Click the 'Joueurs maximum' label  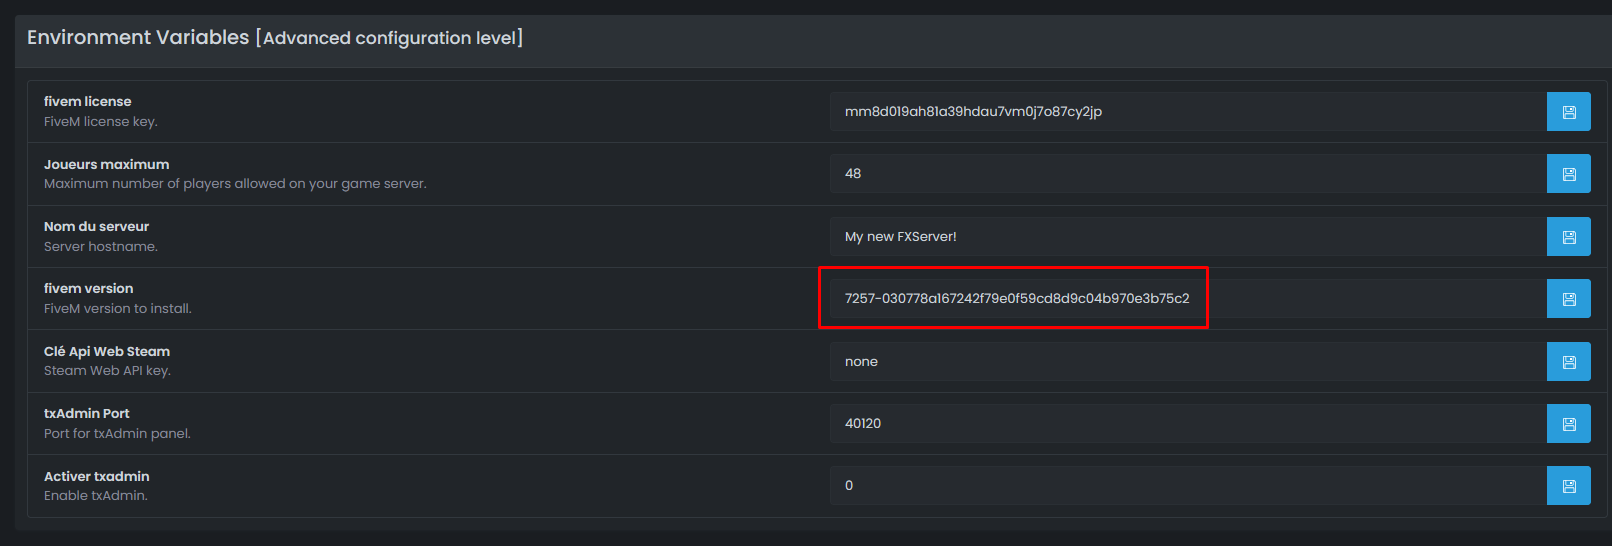[106, 165]
